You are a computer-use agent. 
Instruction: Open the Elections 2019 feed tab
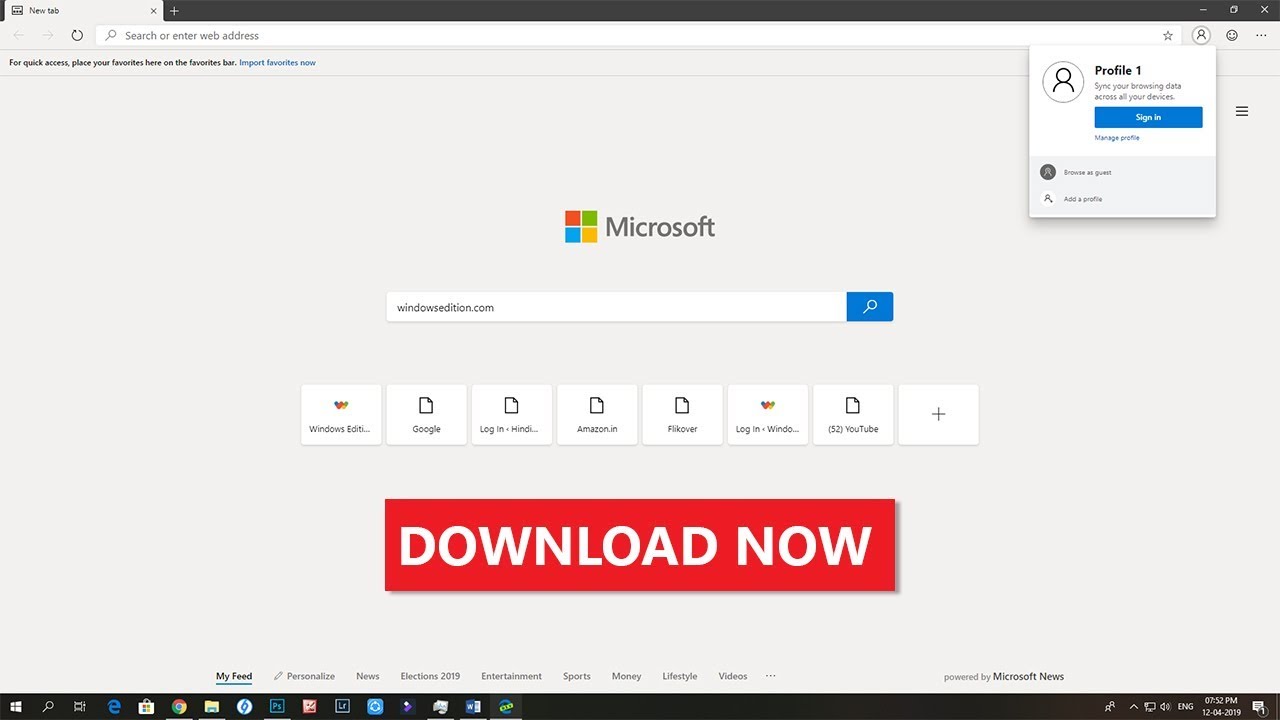coord(430,676)
